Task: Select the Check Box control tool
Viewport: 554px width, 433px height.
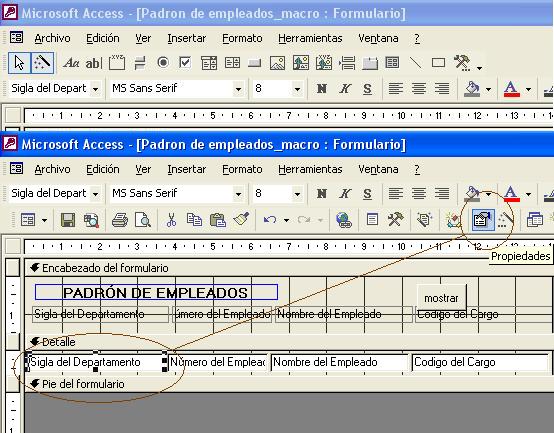Action: tap(185, 63)
